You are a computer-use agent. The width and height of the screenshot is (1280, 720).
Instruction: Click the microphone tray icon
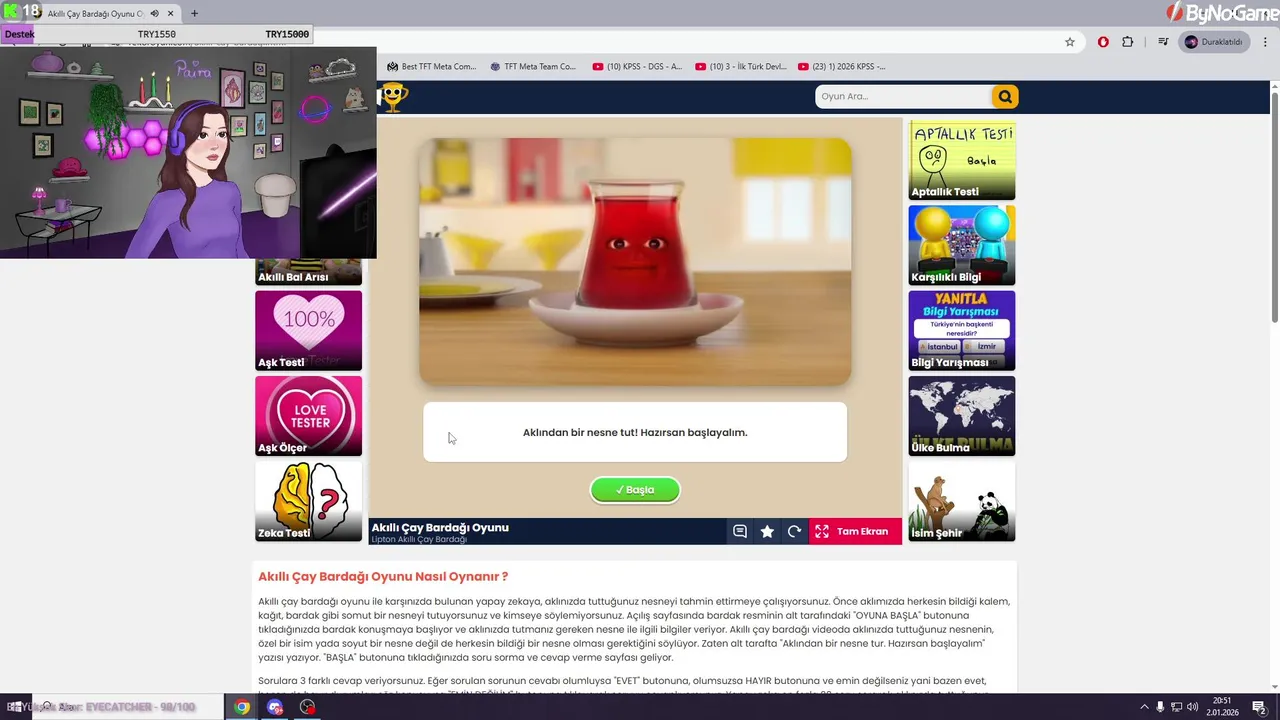(x=1160, y=707)
